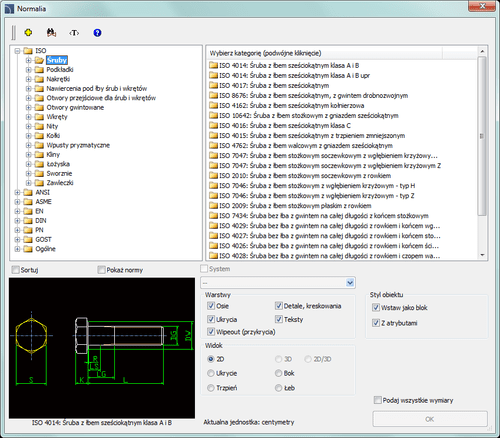Uncheck the Teksty checkbox
This screenshot has height=438, width=500.
(279, 319)
